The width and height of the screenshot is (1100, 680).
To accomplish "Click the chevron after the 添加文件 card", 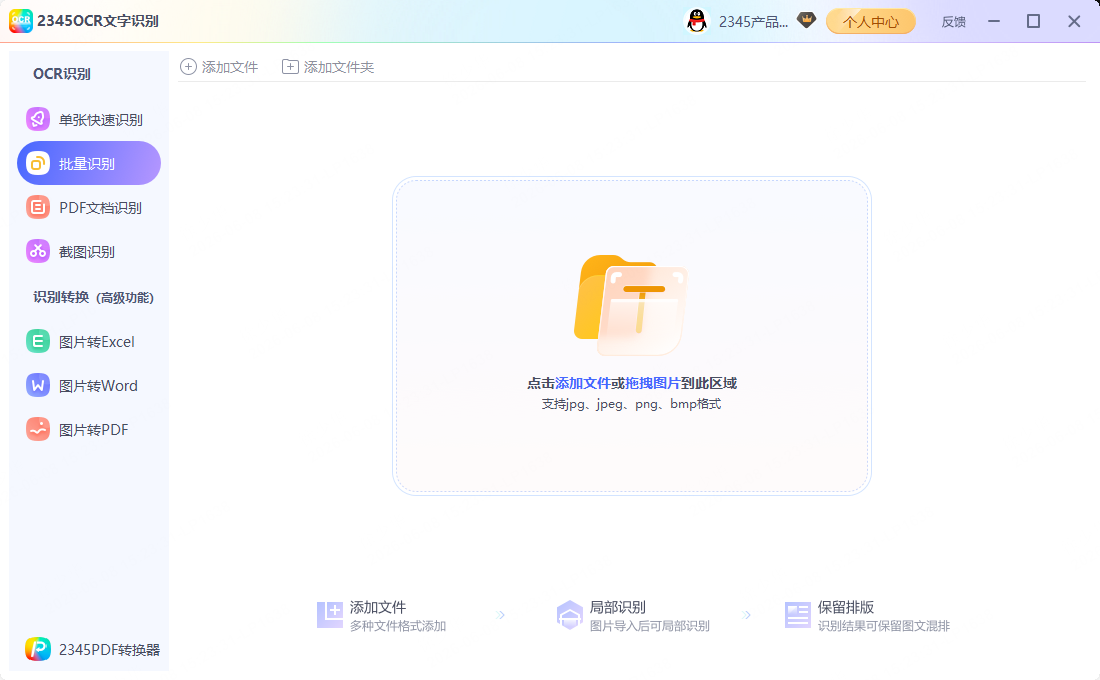I will click(501, 615).
